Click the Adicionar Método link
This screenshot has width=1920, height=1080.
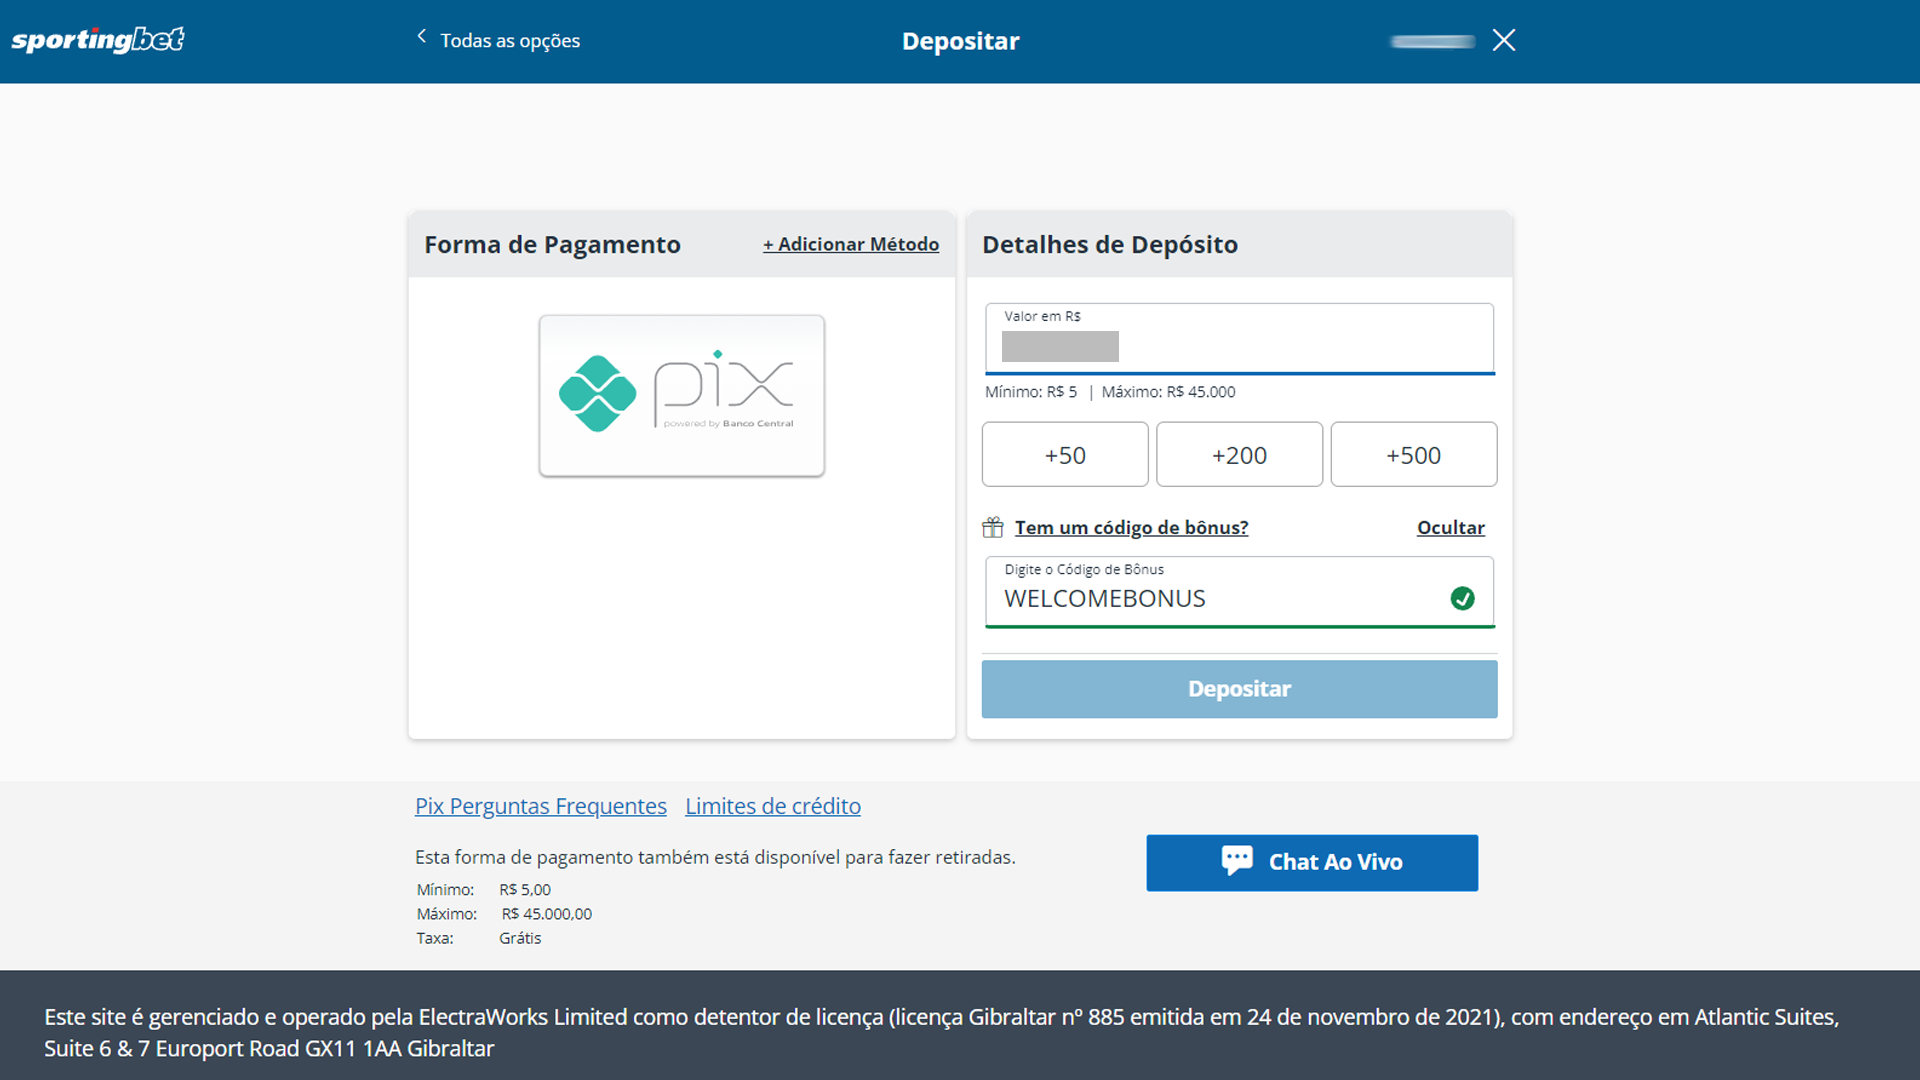pos(851,244)
